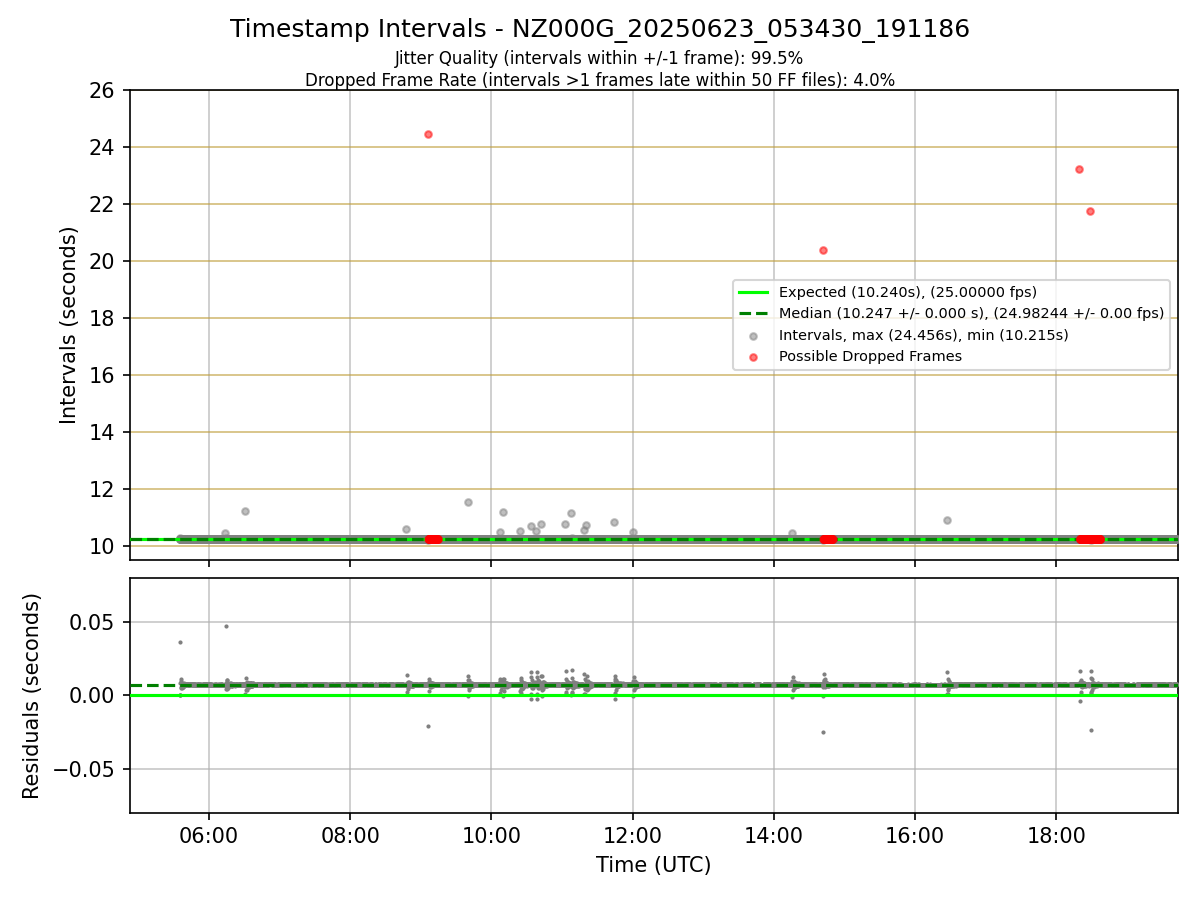The image size is (1200, 900).
Task: Click the 'Intervals (seconds)' y-axis label
Action: pos(68,324)
